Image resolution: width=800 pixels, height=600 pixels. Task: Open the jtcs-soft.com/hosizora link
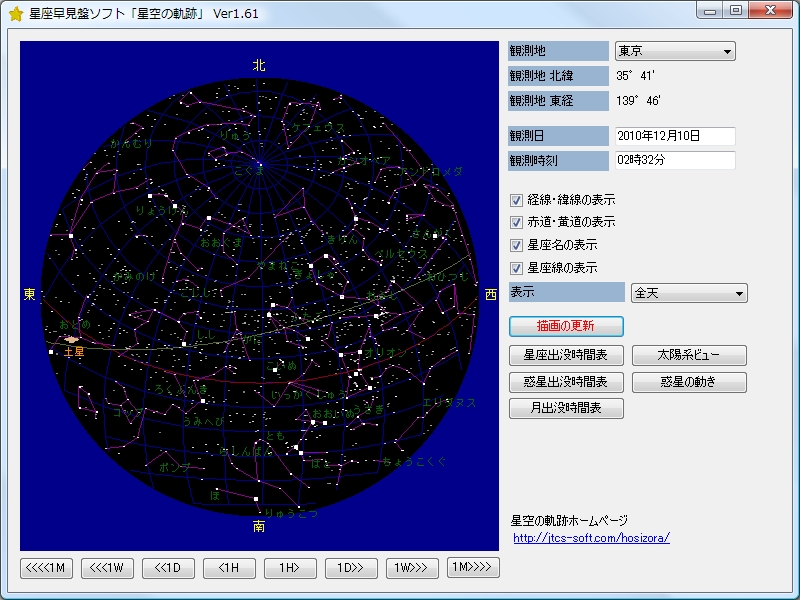591,538
